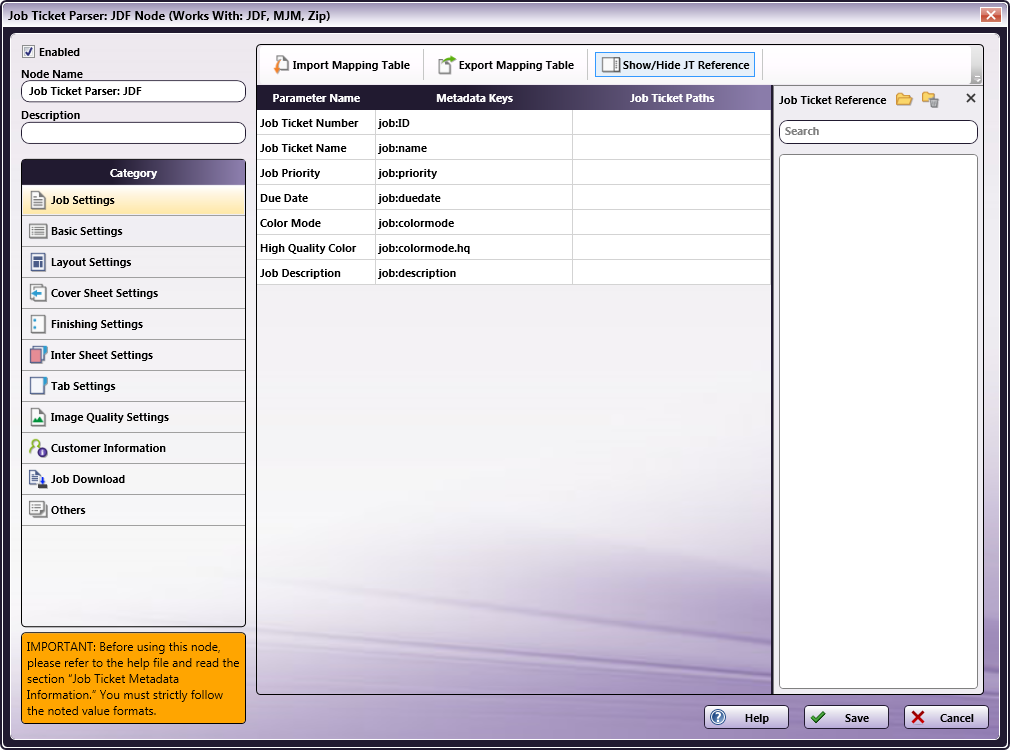Click the Show/Hide JT Reference label
Screen dimensions: 1010x750
click(x=686, y=65)
